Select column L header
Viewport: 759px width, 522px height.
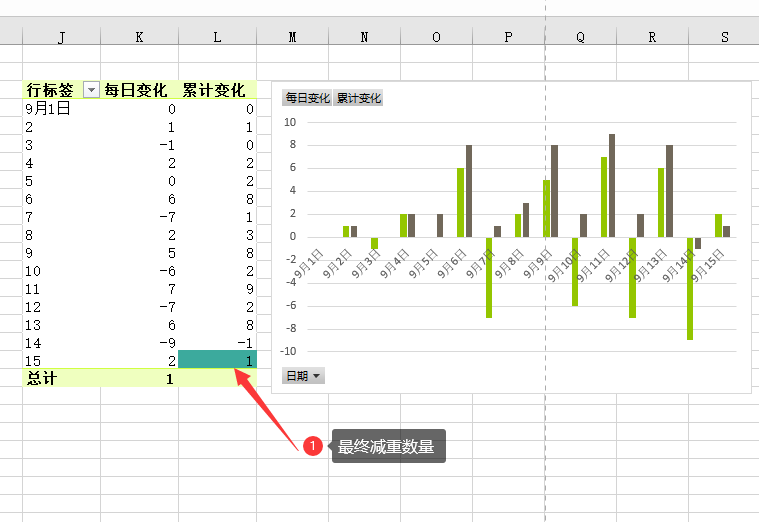(217, 37)
